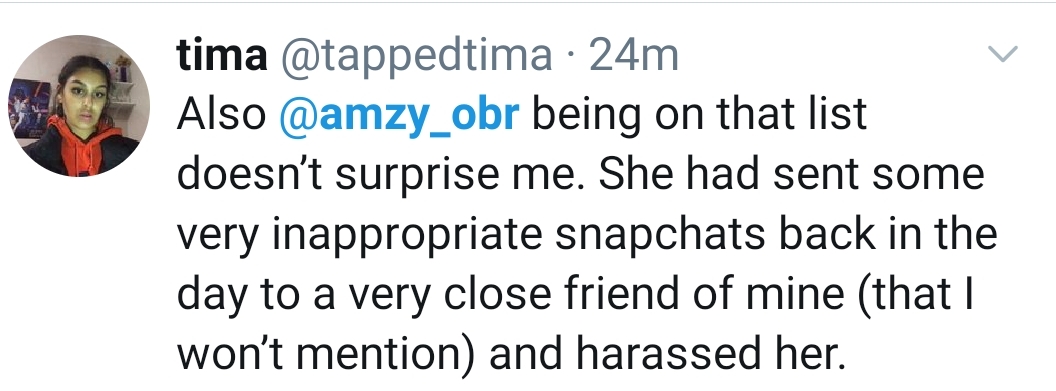Select the phrase She had sent some

click(791, 174)
